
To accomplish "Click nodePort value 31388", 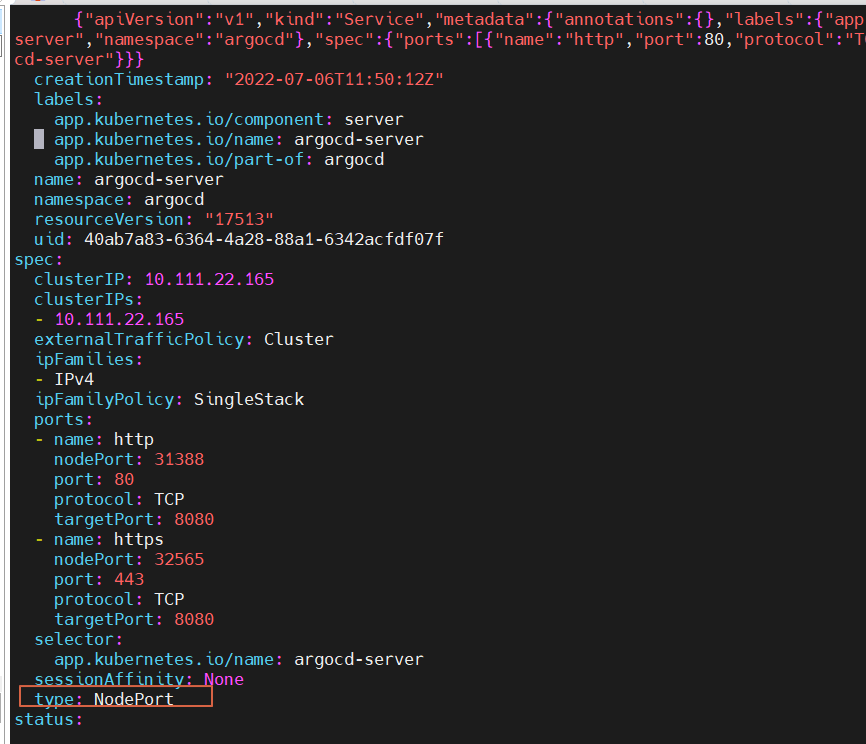I will coord(179,460).
